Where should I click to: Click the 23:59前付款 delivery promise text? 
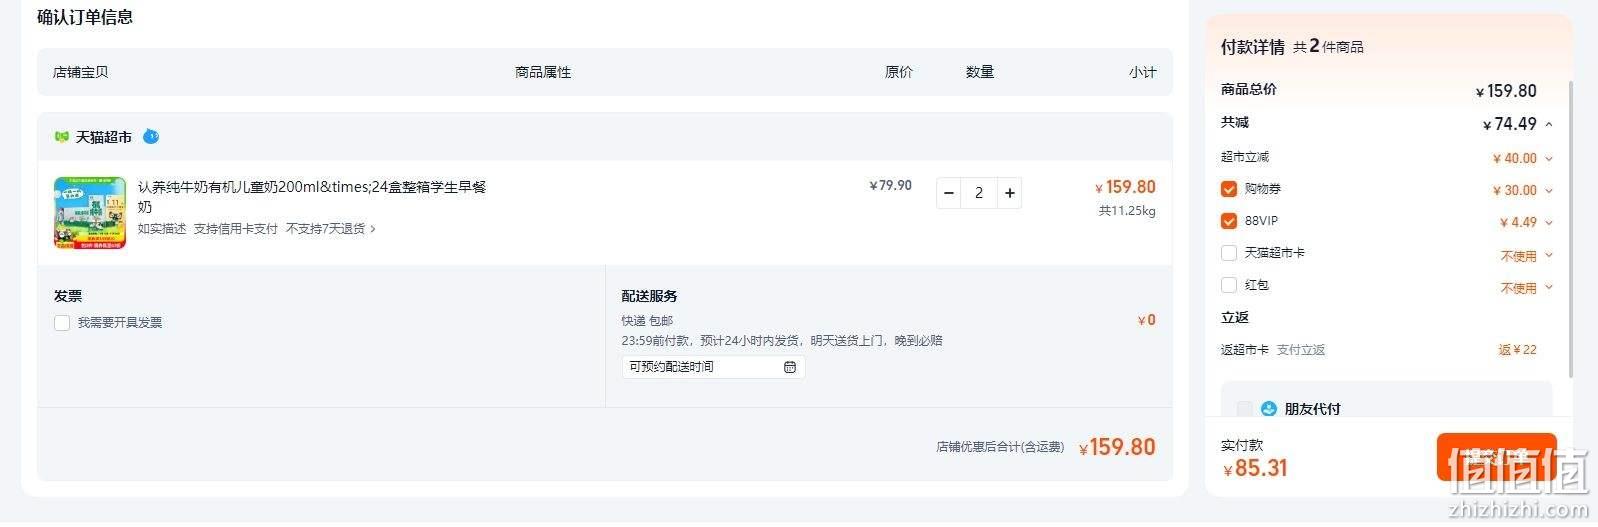pos(782,341)
